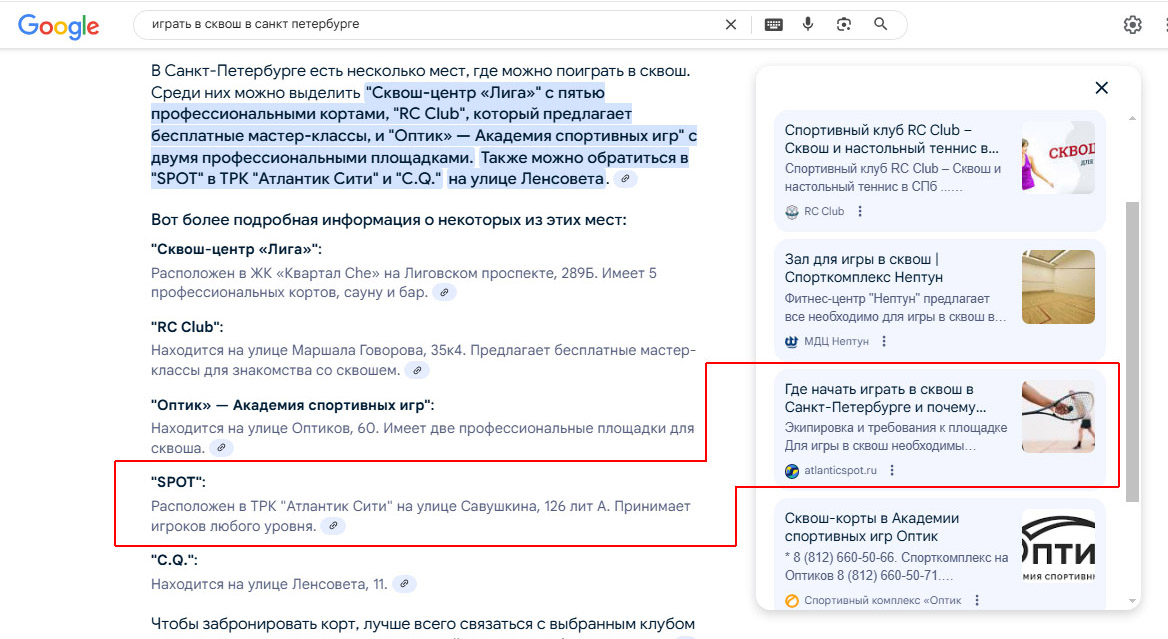Open source link for Оптик description
Viewport: 1168px width, 639px height.
(221, 448)
